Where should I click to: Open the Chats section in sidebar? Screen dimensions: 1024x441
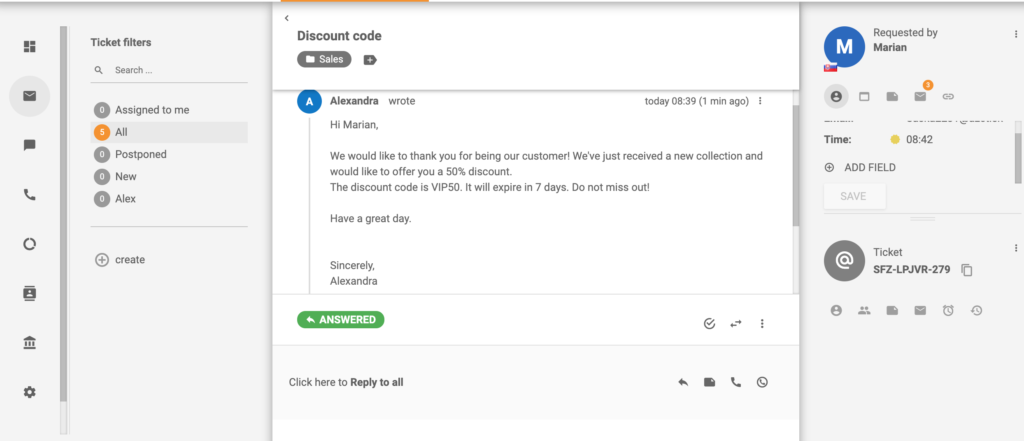30,145
